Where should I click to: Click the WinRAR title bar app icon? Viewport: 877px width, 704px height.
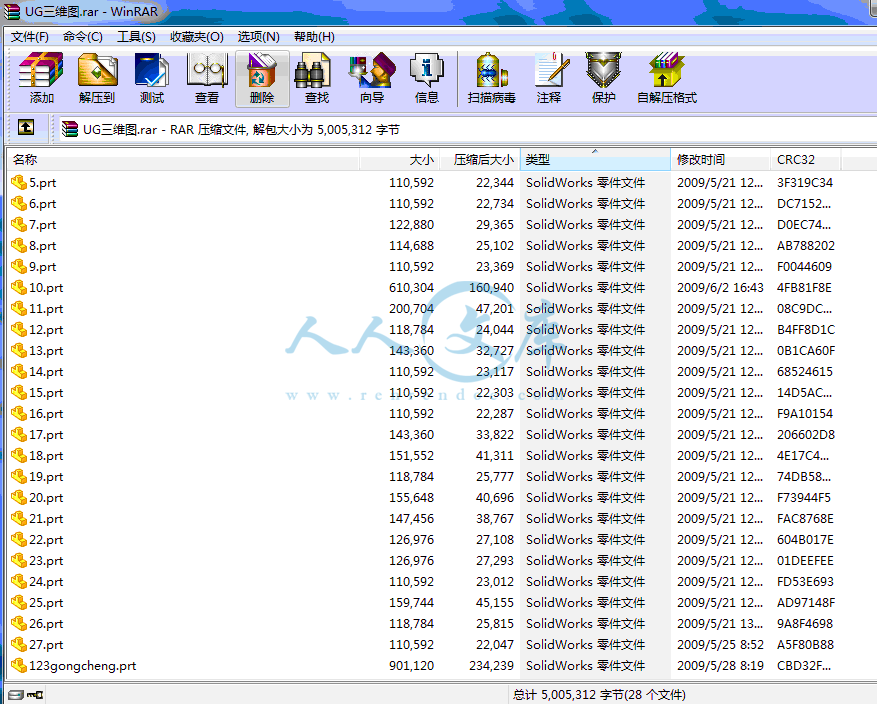(12, 11)
